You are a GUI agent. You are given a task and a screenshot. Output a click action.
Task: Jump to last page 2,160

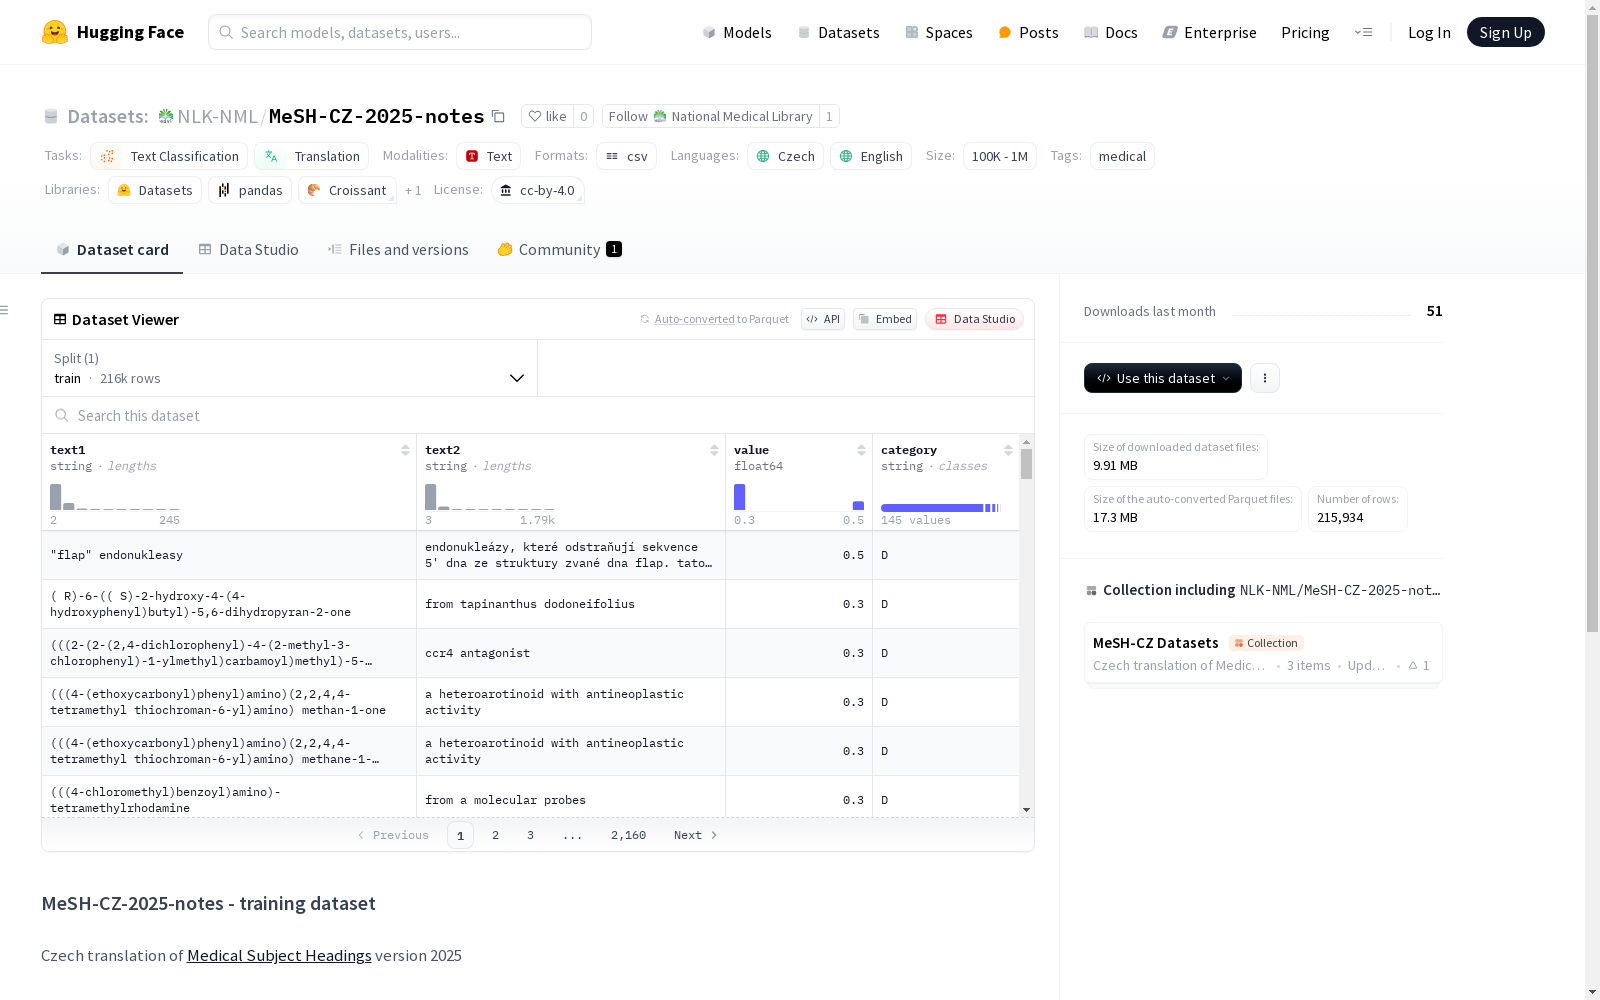click(629, 835)
